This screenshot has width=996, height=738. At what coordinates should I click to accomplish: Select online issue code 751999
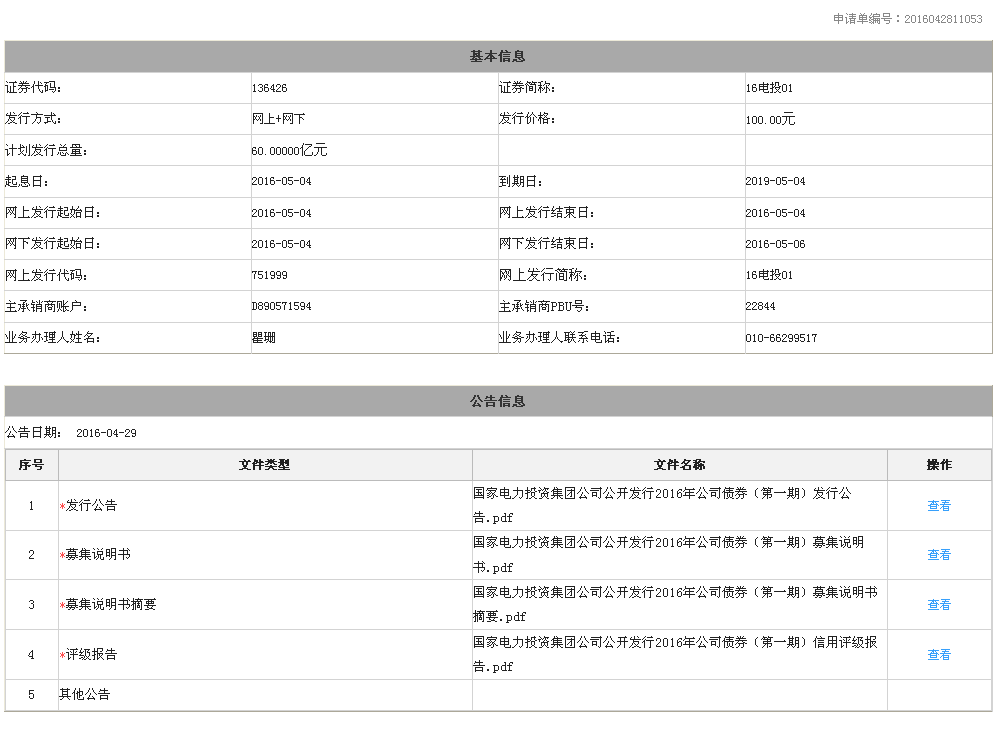(x=269, y=275)
